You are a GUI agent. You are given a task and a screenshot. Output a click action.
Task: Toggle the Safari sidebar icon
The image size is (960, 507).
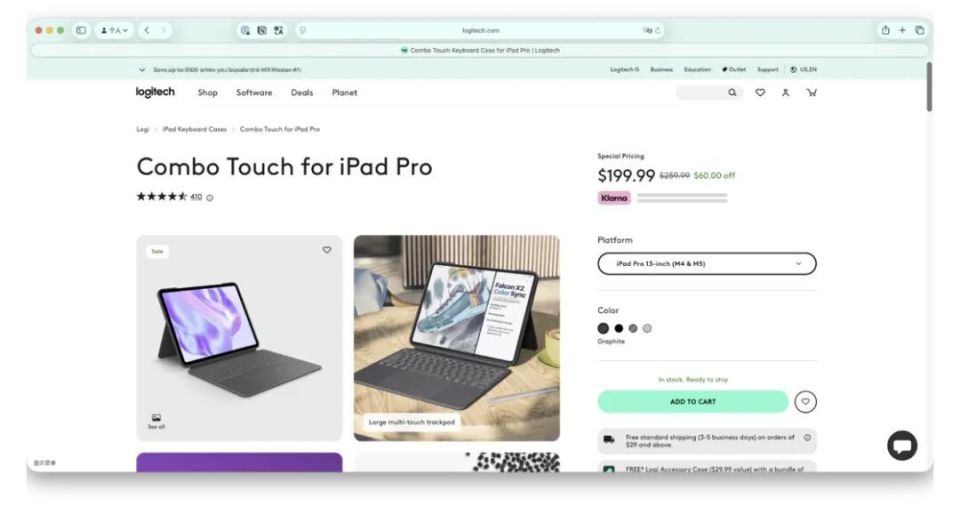coord(81,30)
